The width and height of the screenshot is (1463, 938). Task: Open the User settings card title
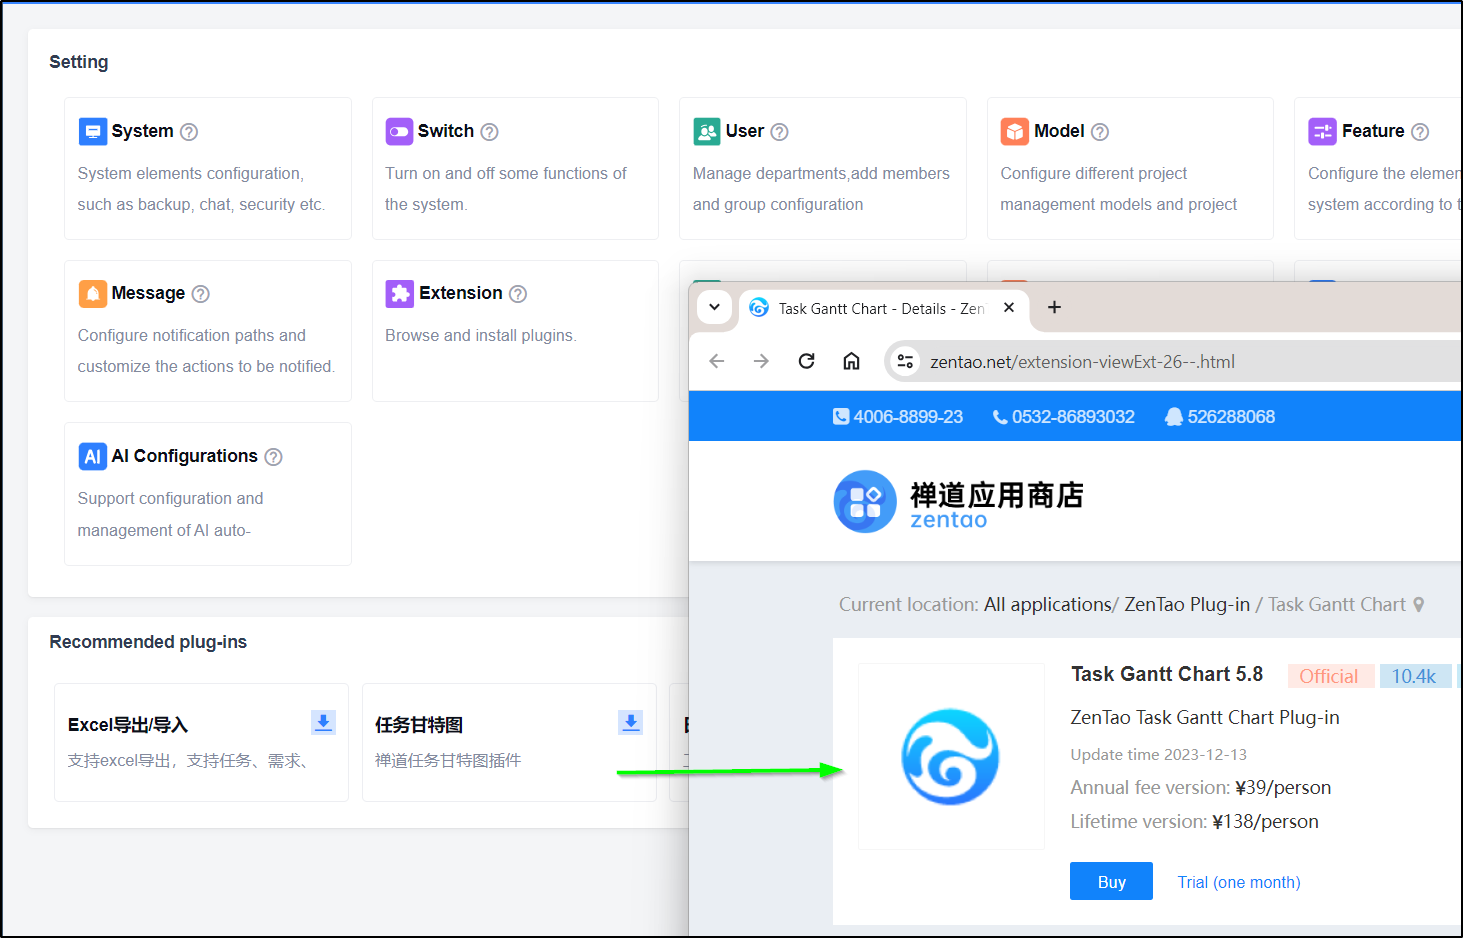click(745, 131)
